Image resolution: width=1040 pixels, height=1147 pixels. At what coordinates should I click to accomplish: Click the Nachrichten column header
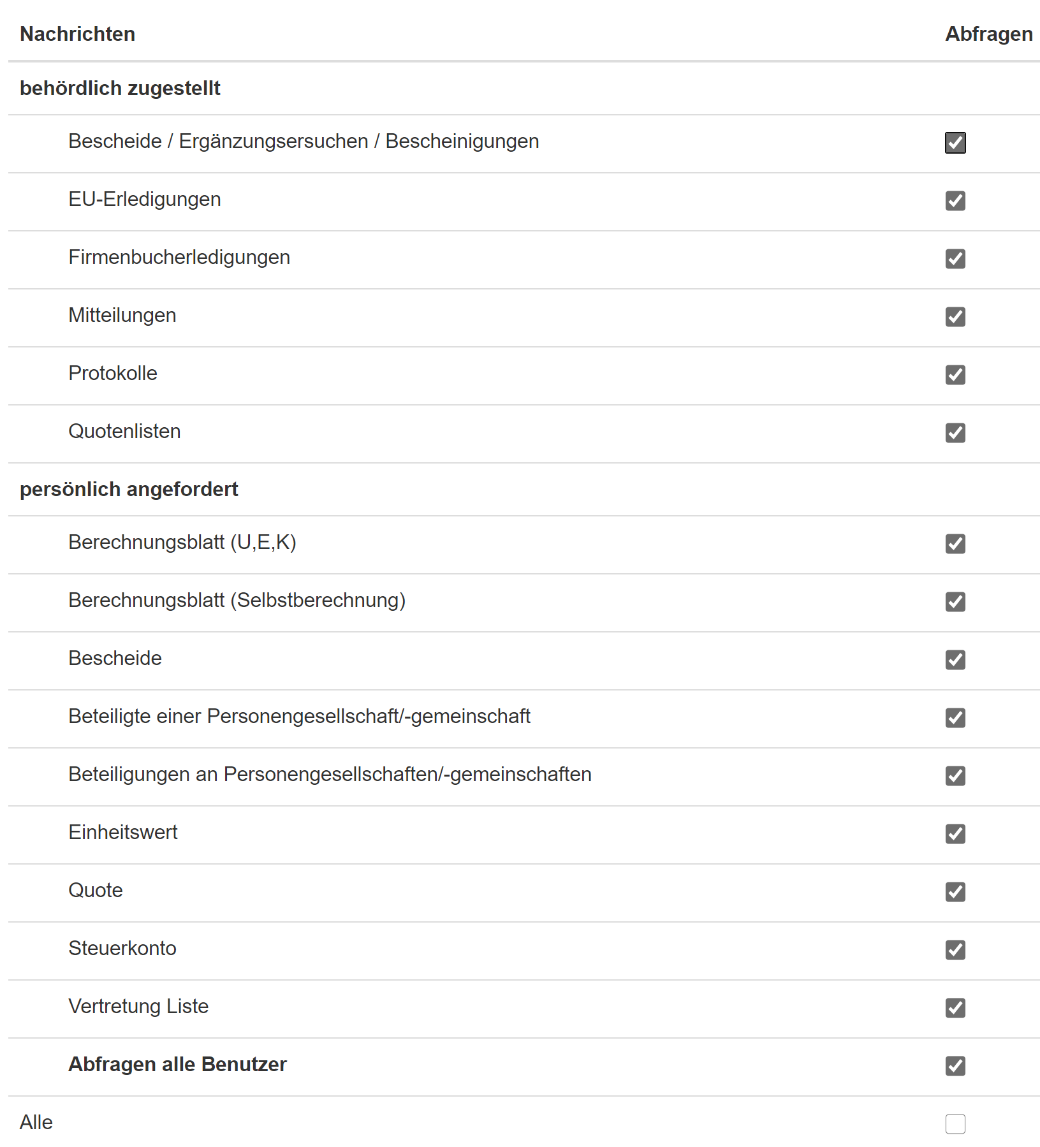(x=77, y=34)
